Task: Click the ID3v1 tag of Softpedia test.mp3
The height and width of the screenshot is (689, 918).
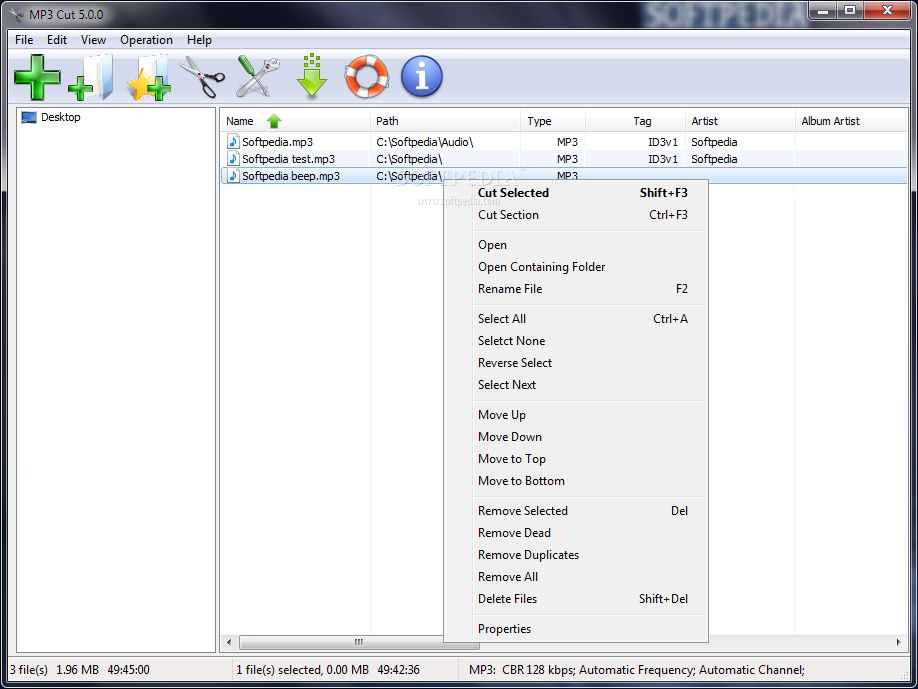Action: (663, 159)
